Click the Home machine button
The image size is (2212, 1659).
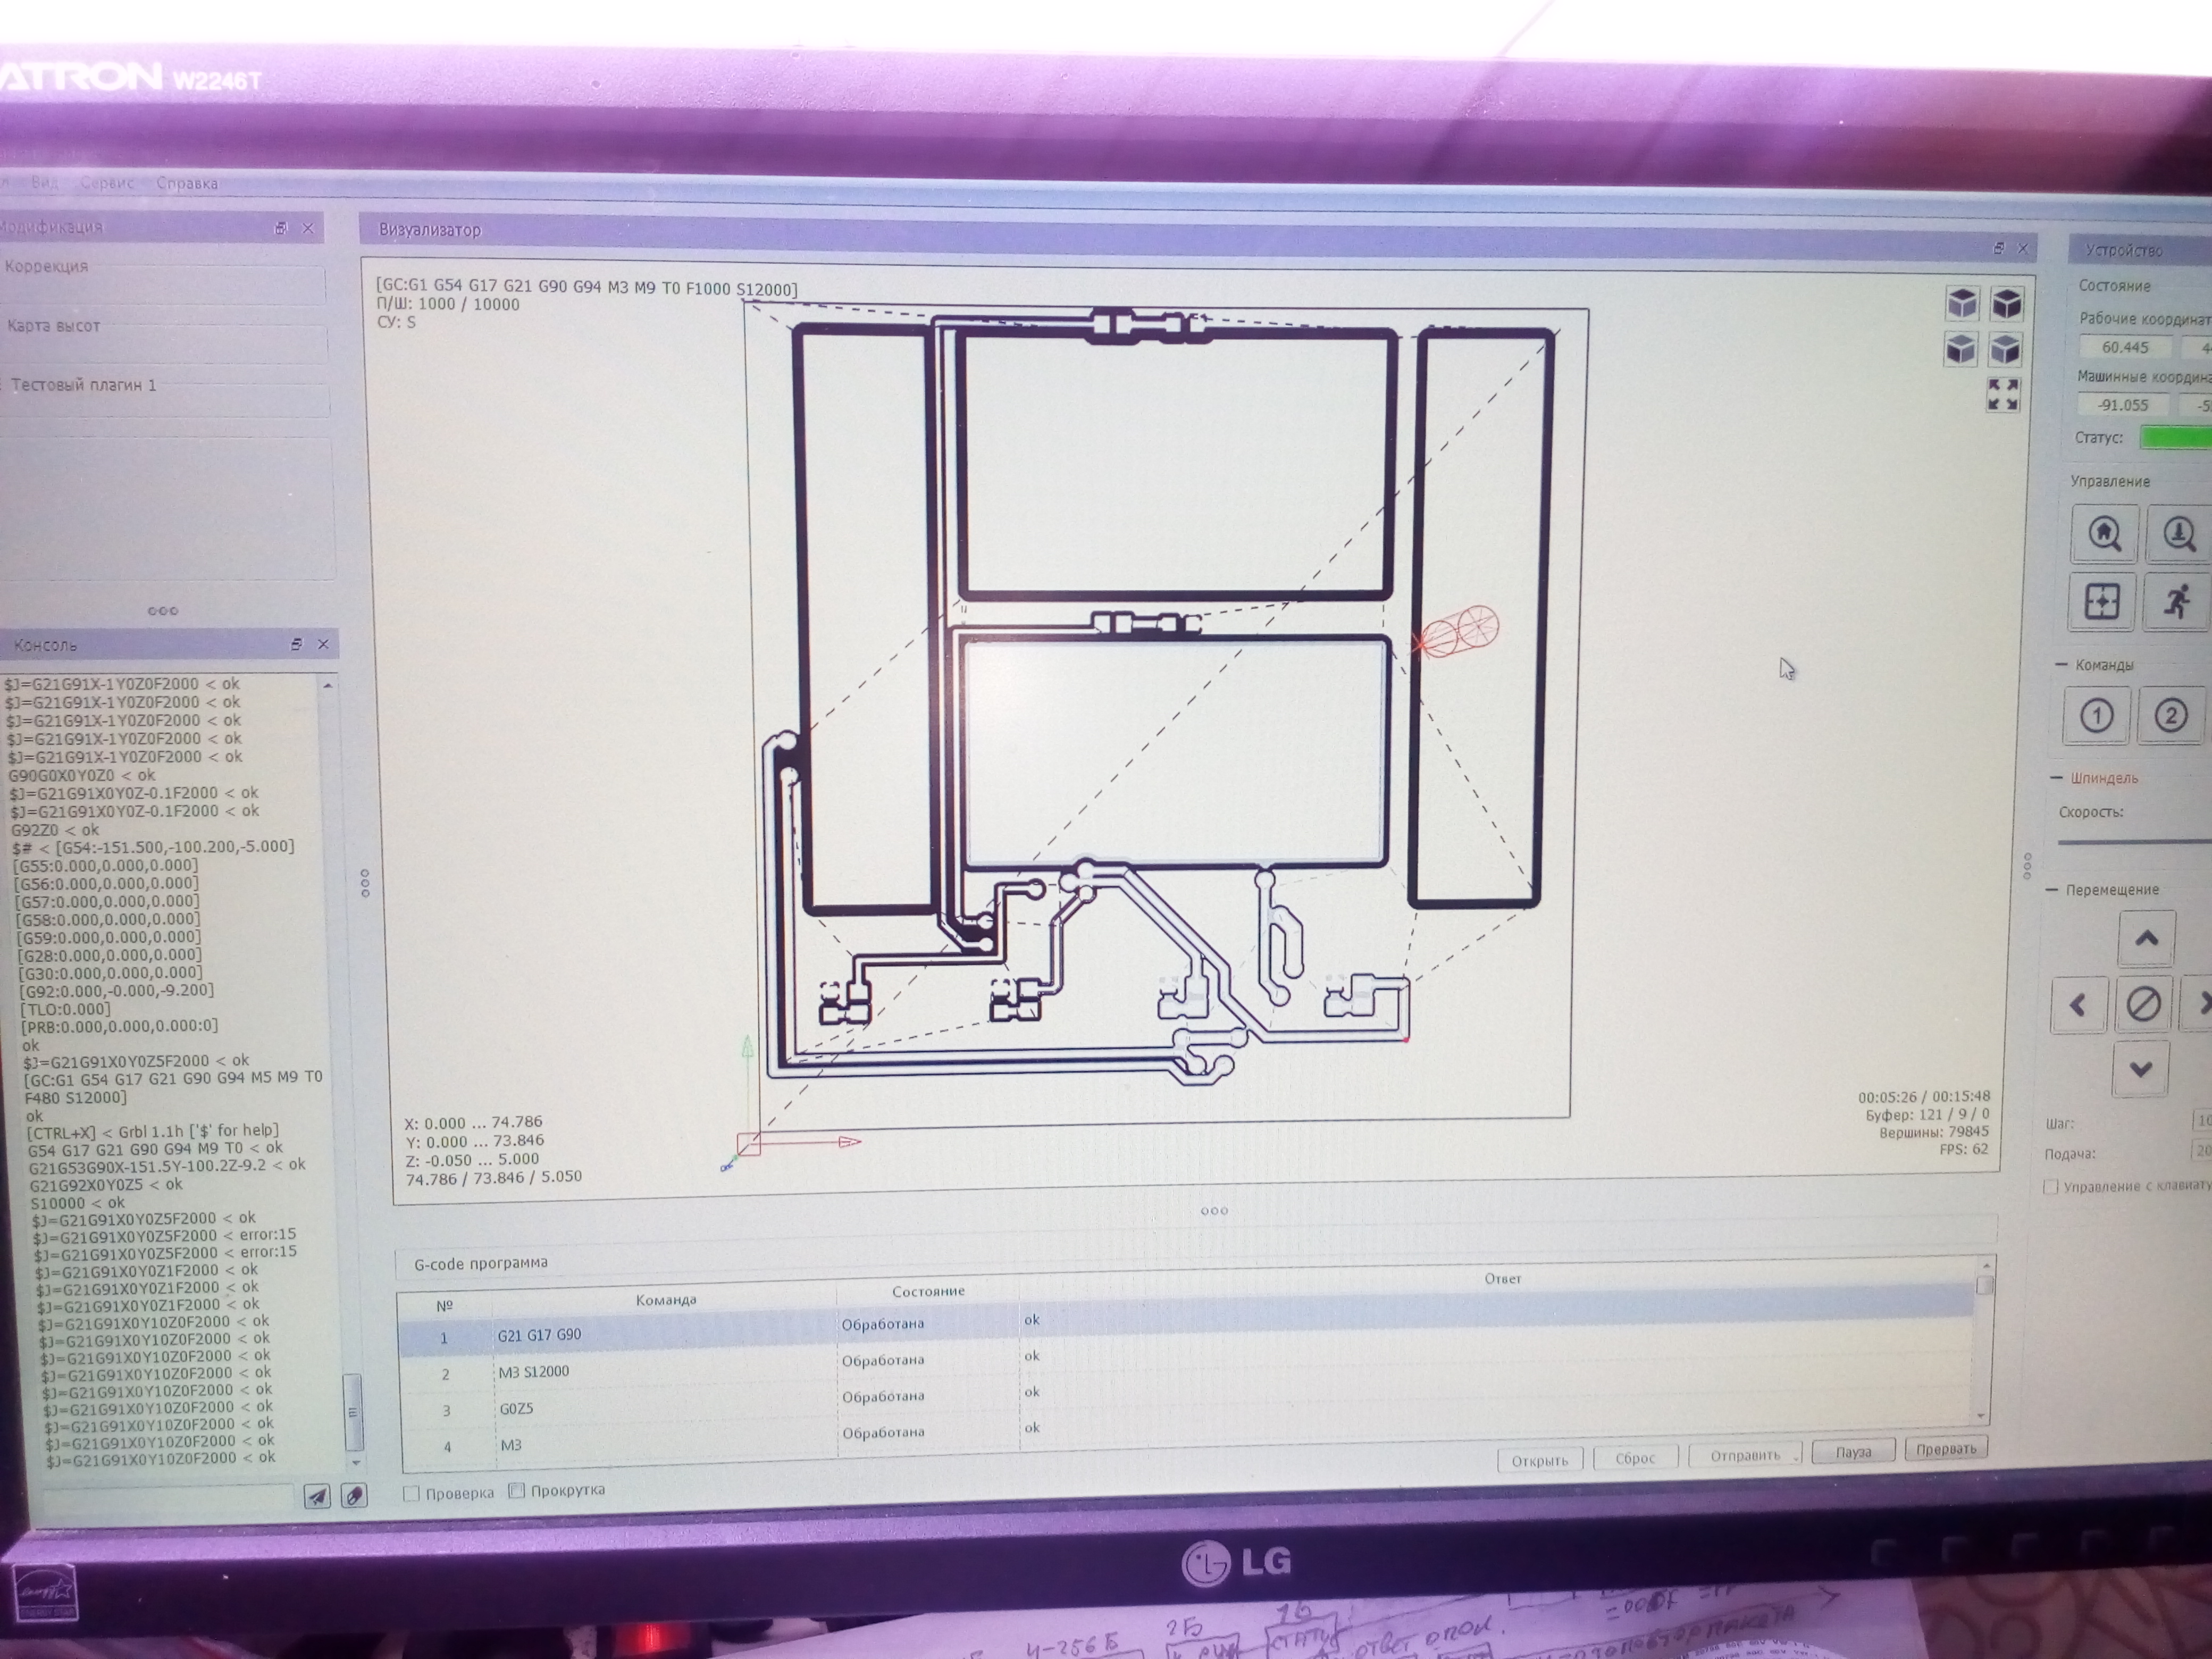[2104, 534]
